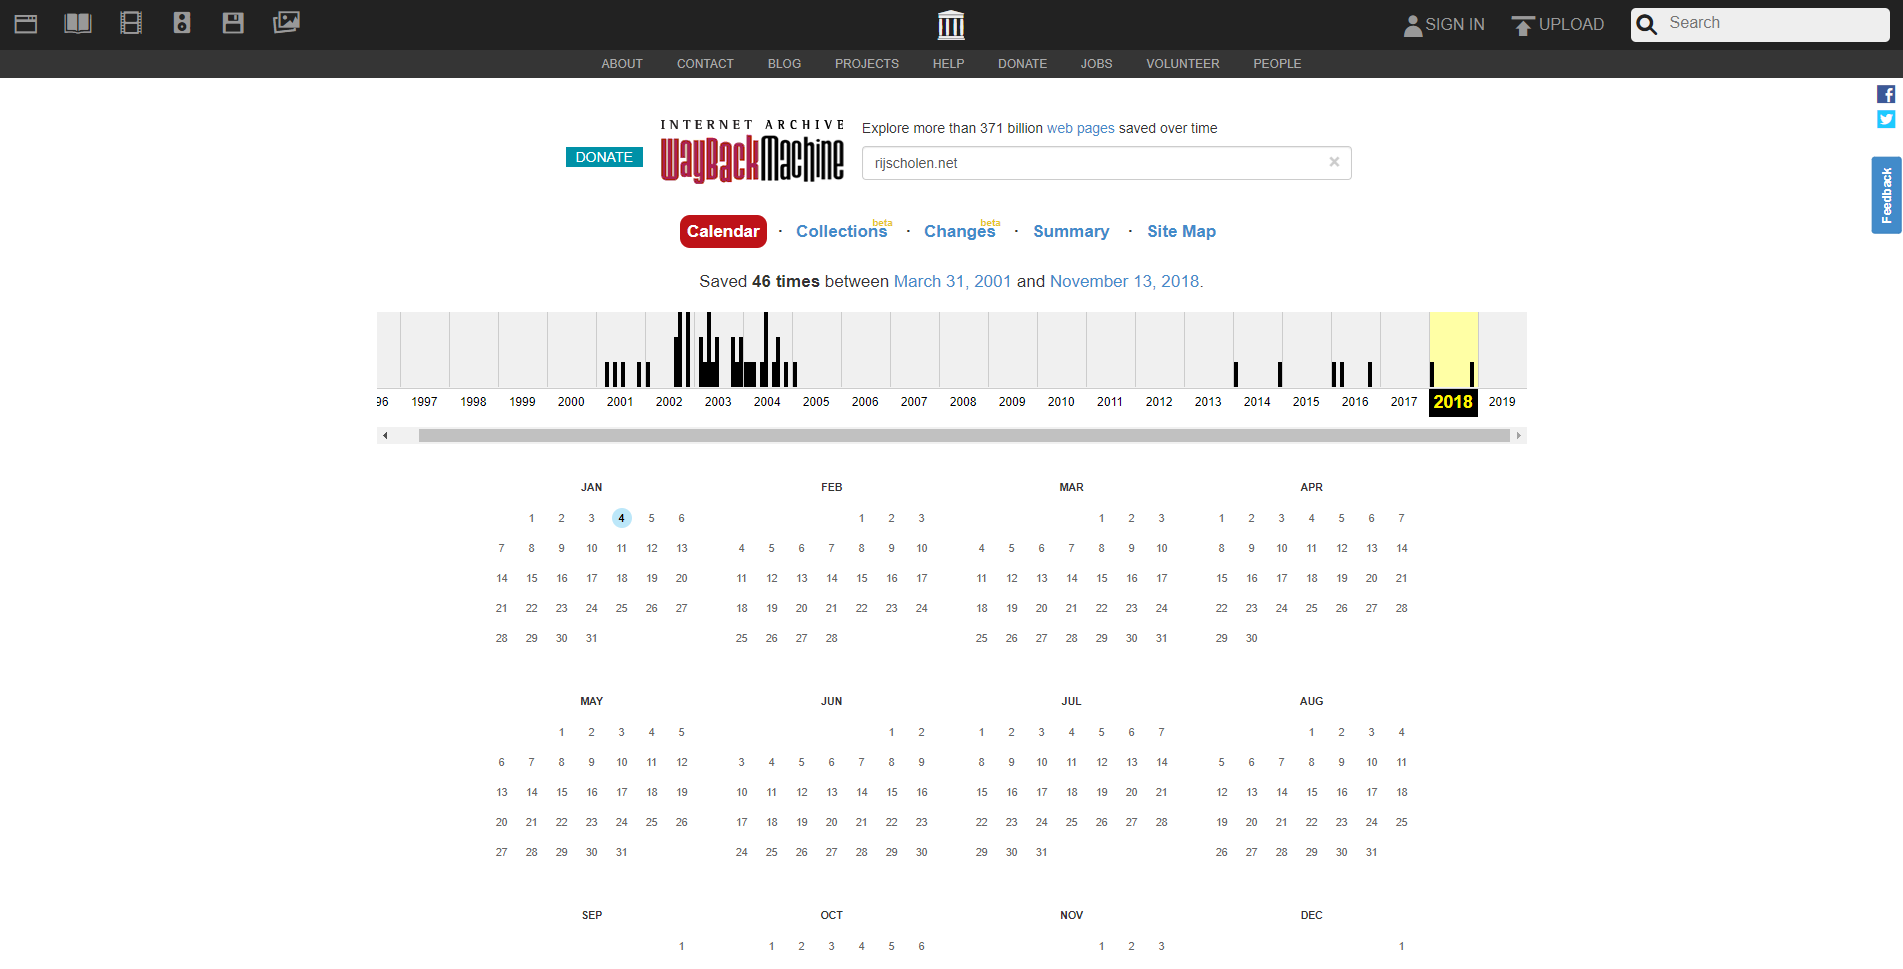The width and height of the screenshot is (1903, 969).
Task: Follow the November 13, 2018 link
Action: tap(1124, 282)
